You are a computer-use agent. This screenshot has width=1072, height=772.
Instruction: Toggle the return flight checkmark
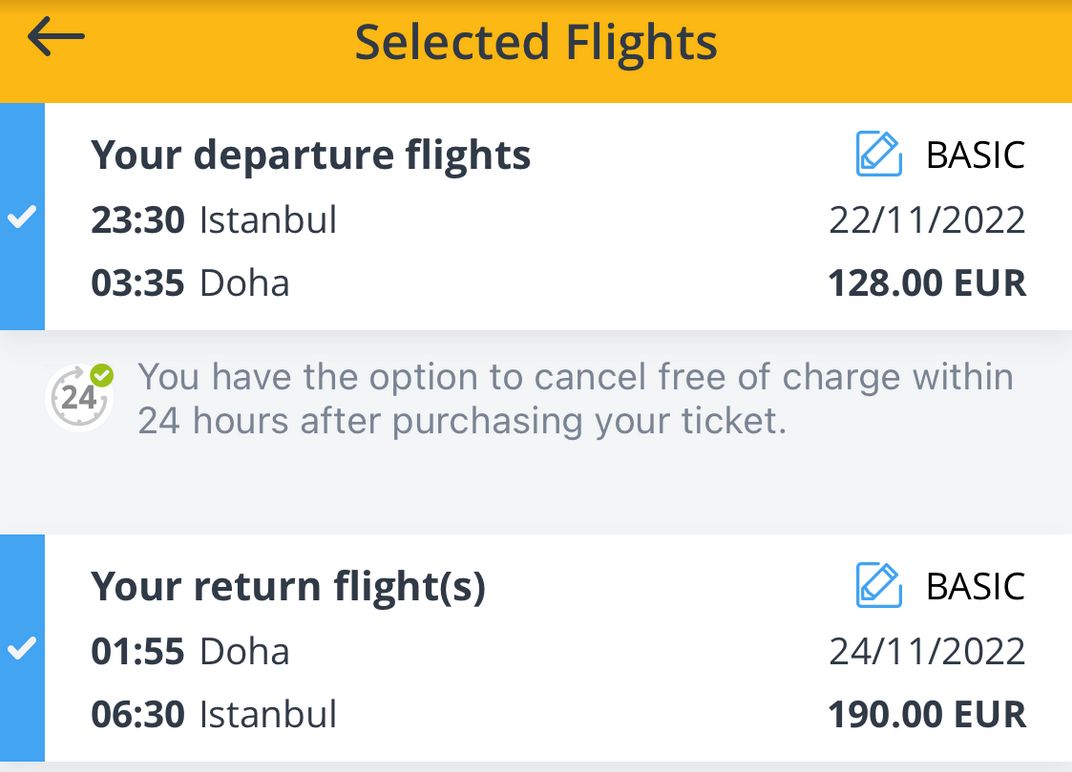(21, 649)
